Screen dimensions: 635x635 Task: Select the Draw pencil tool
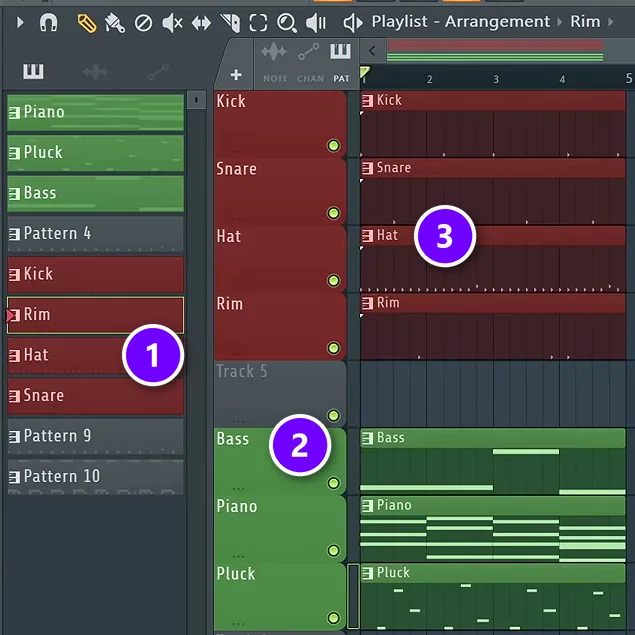(x=87, y=23)
